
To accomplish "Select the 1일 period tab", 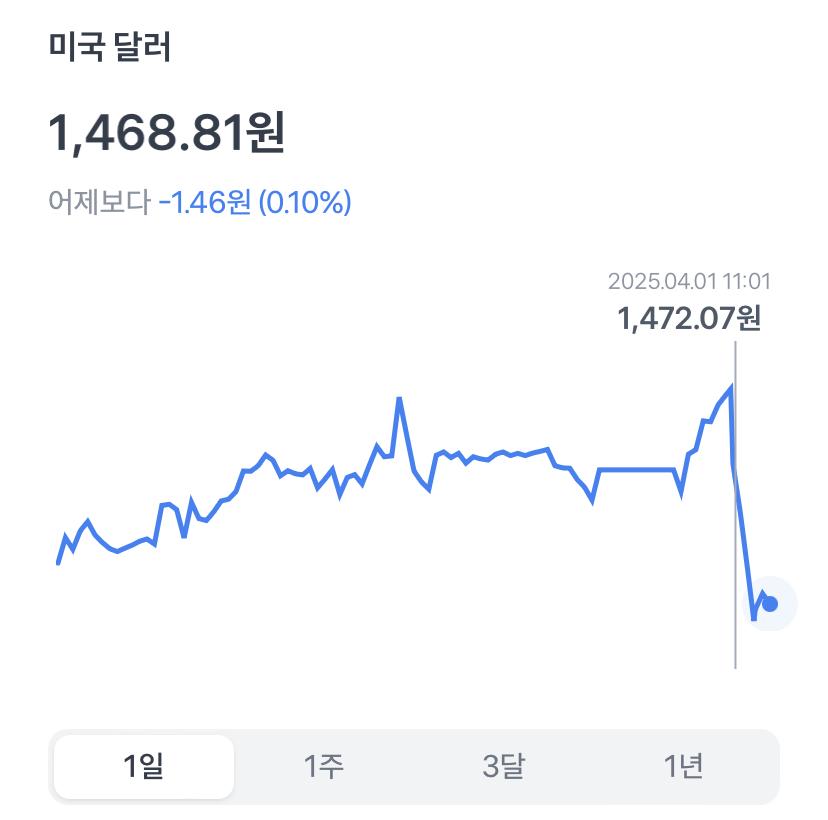I will tap(144, 766).
